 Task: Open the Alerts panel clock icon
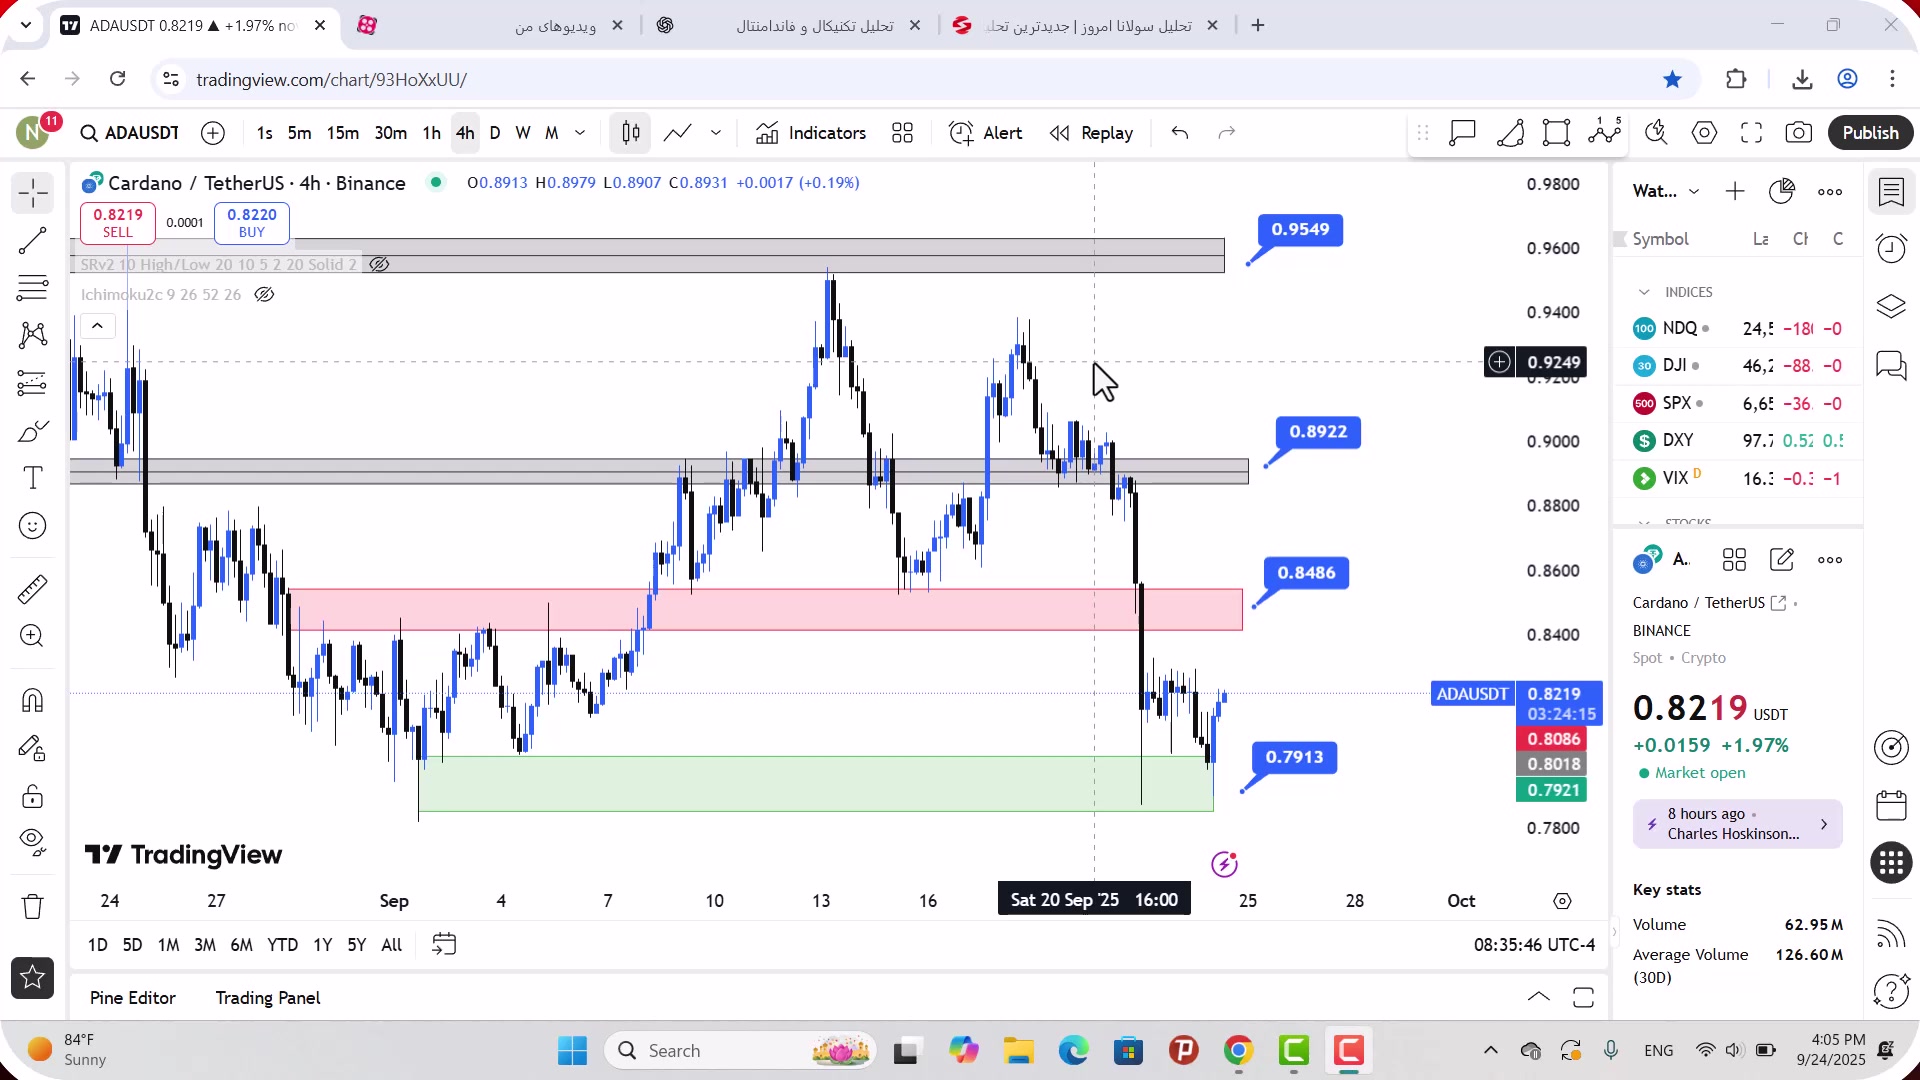click(1891, 248)
